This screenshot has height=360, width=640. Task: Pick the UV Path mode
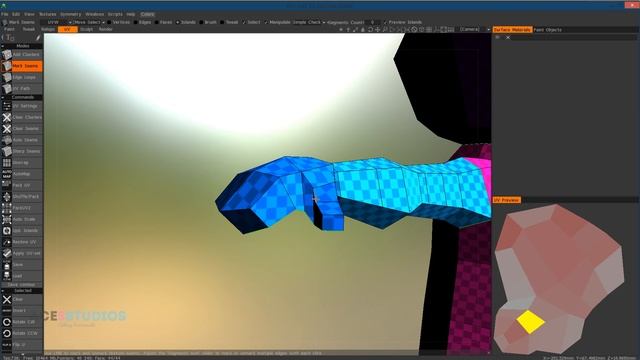pyautogui.click(x=22, y=89)
